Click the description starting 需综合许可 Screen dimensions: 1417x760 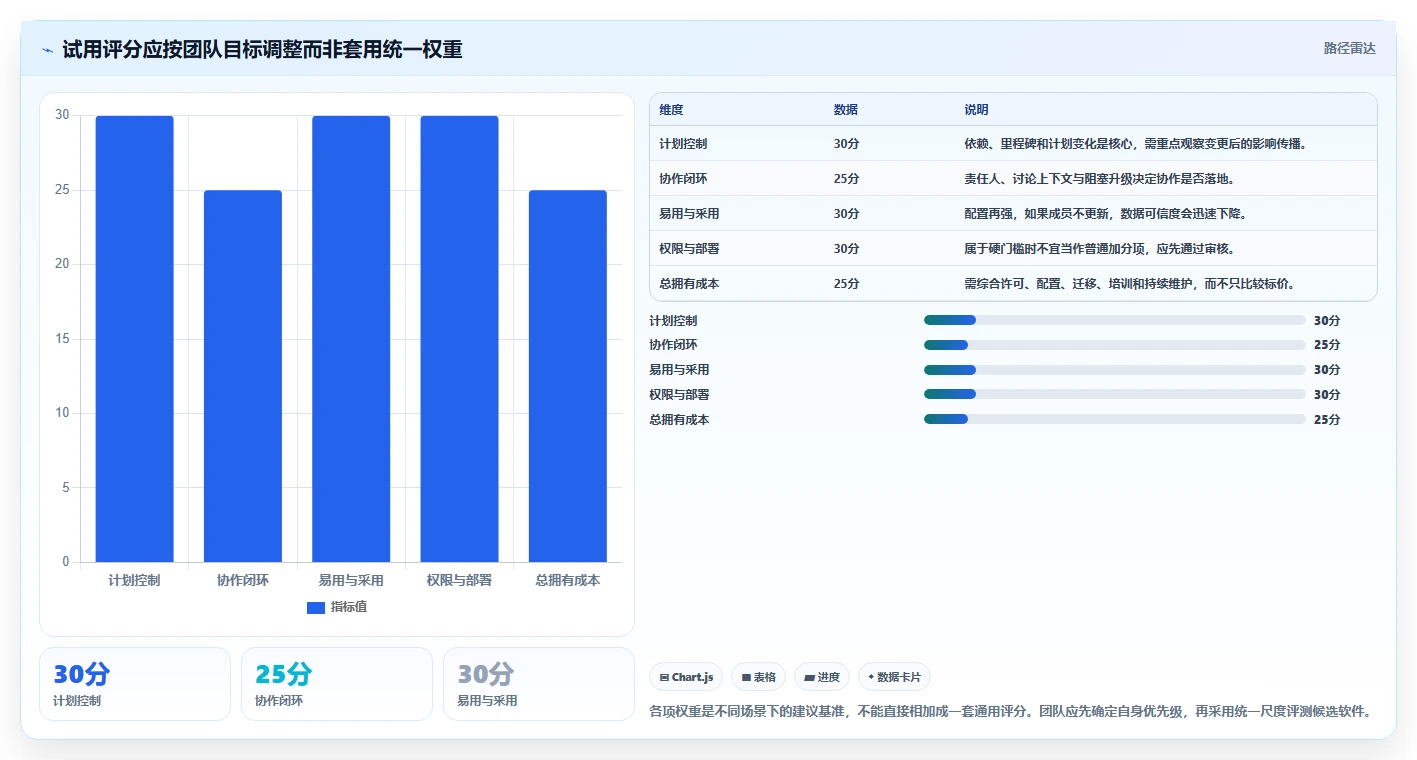tap(1130, 284)
